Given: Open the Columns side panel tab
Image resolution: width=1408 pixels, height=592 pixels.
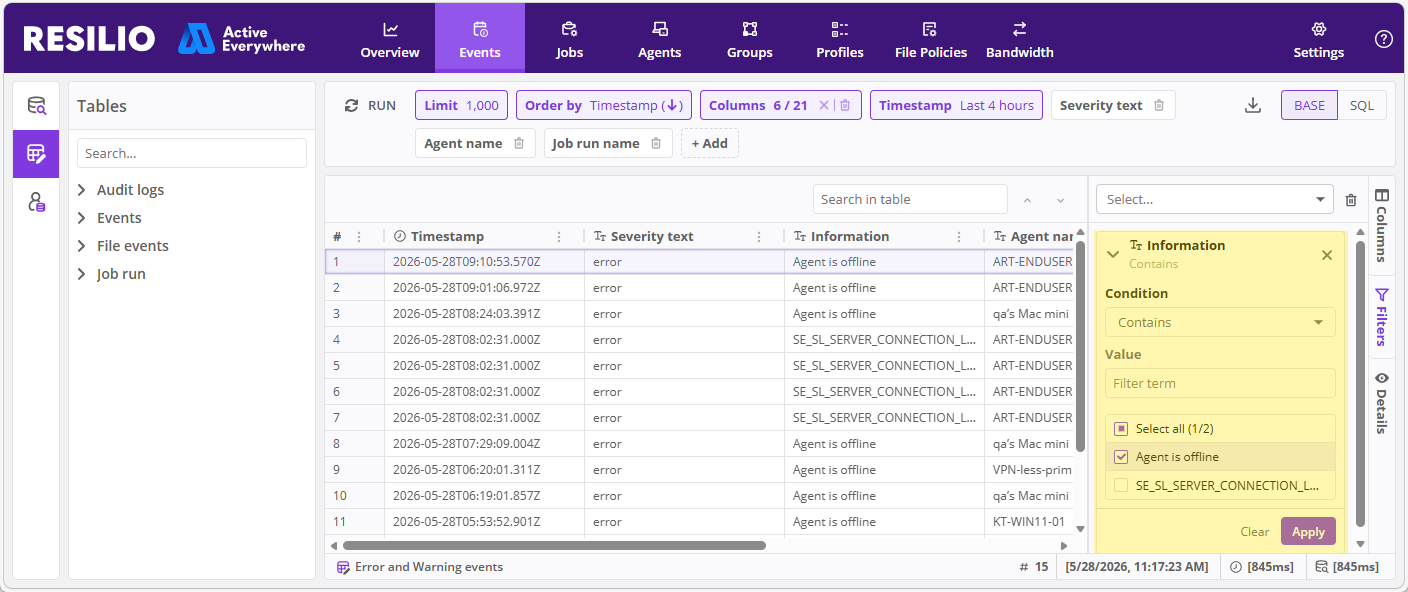Looking at the screenshot, I should tap(1382, 225).
